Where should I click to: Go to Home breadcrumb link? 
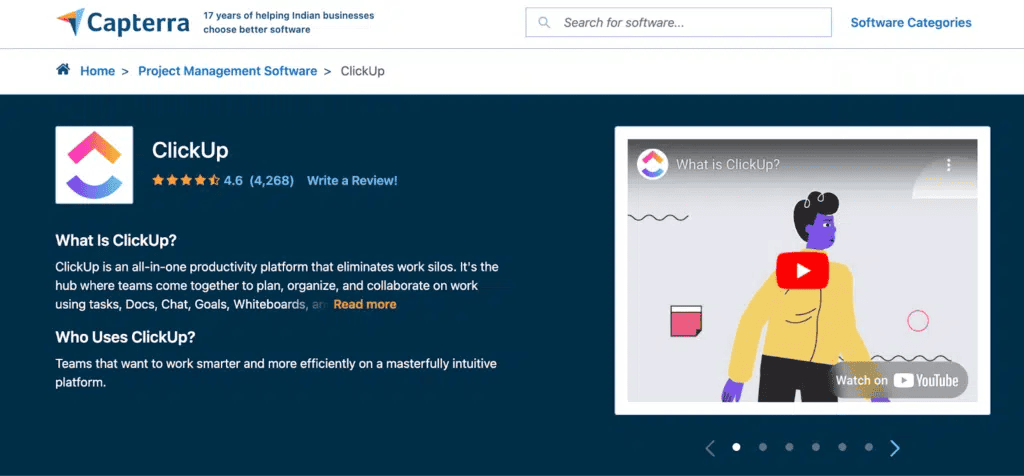[x=97, y=71]
